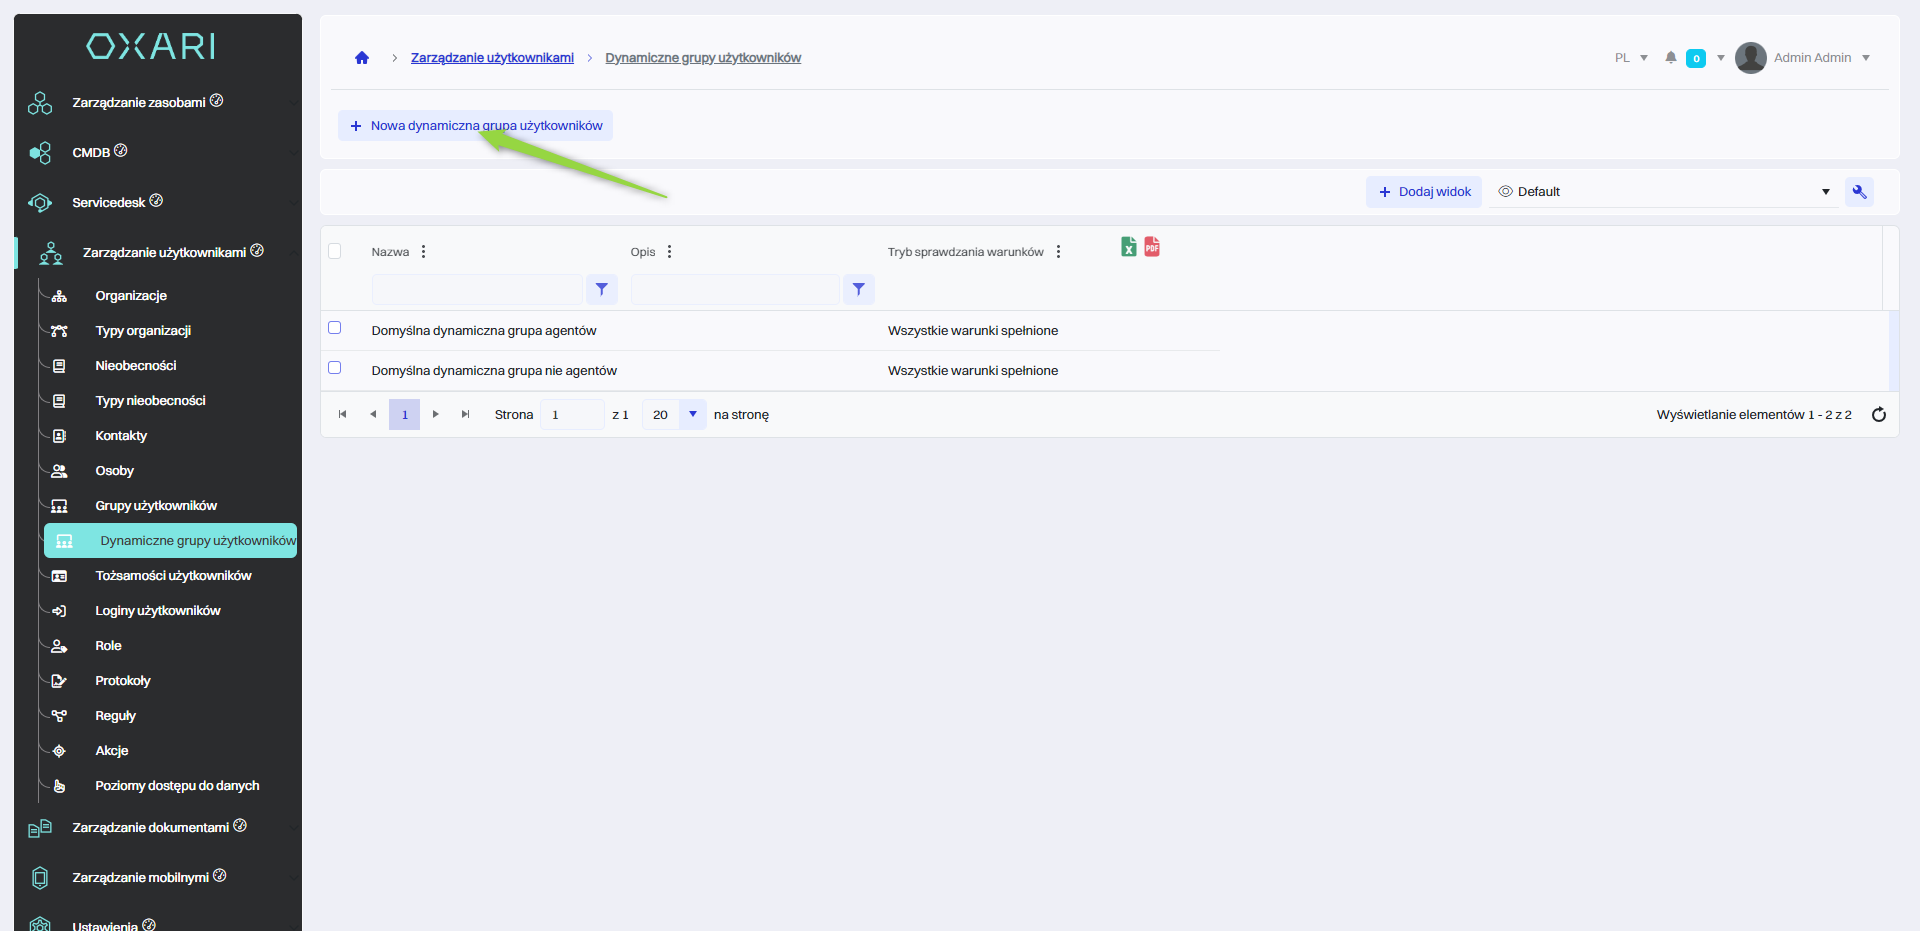This screenshot has width=1920, height=931.
Task: Open items per page dropdown
Action: [x=692, y=414]
